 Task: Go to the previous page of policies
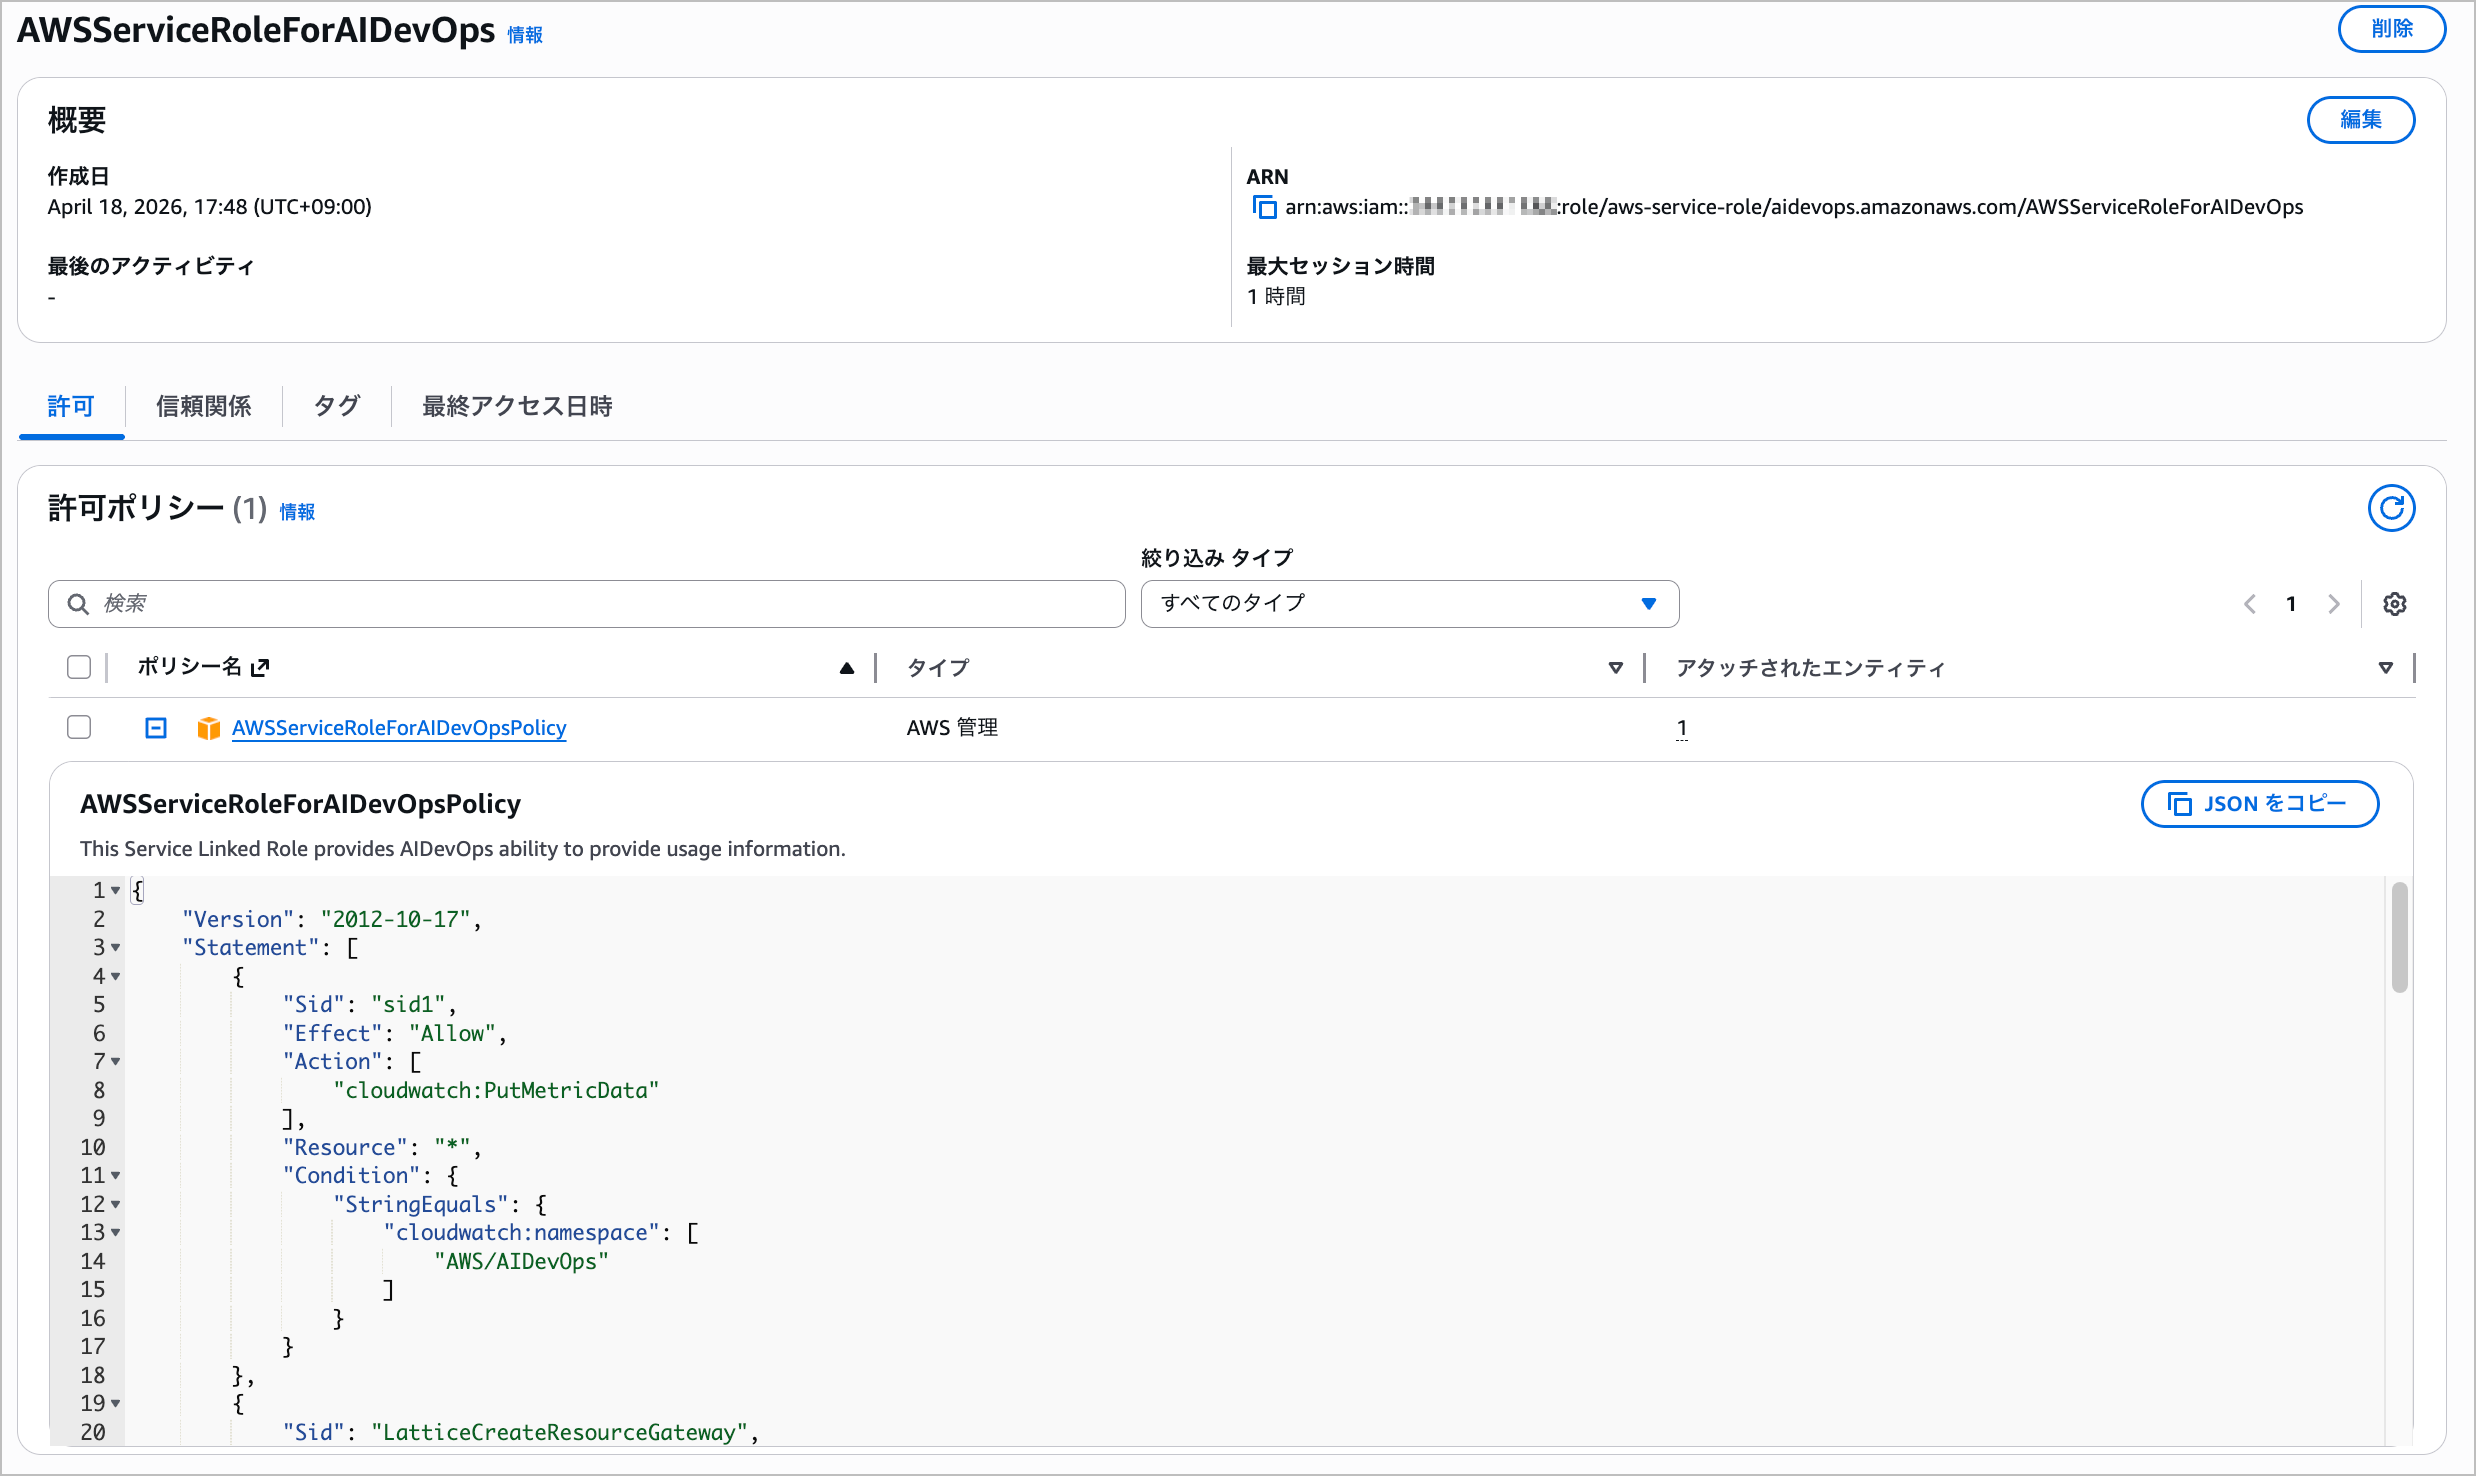point(2250,604)
